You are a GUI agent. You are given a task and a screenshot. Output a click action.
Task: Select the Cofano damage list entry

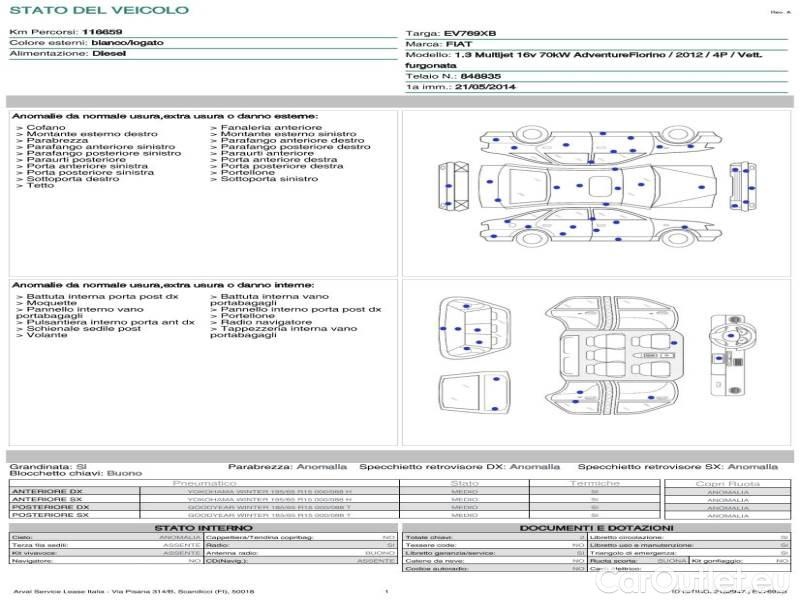point(46,128)
